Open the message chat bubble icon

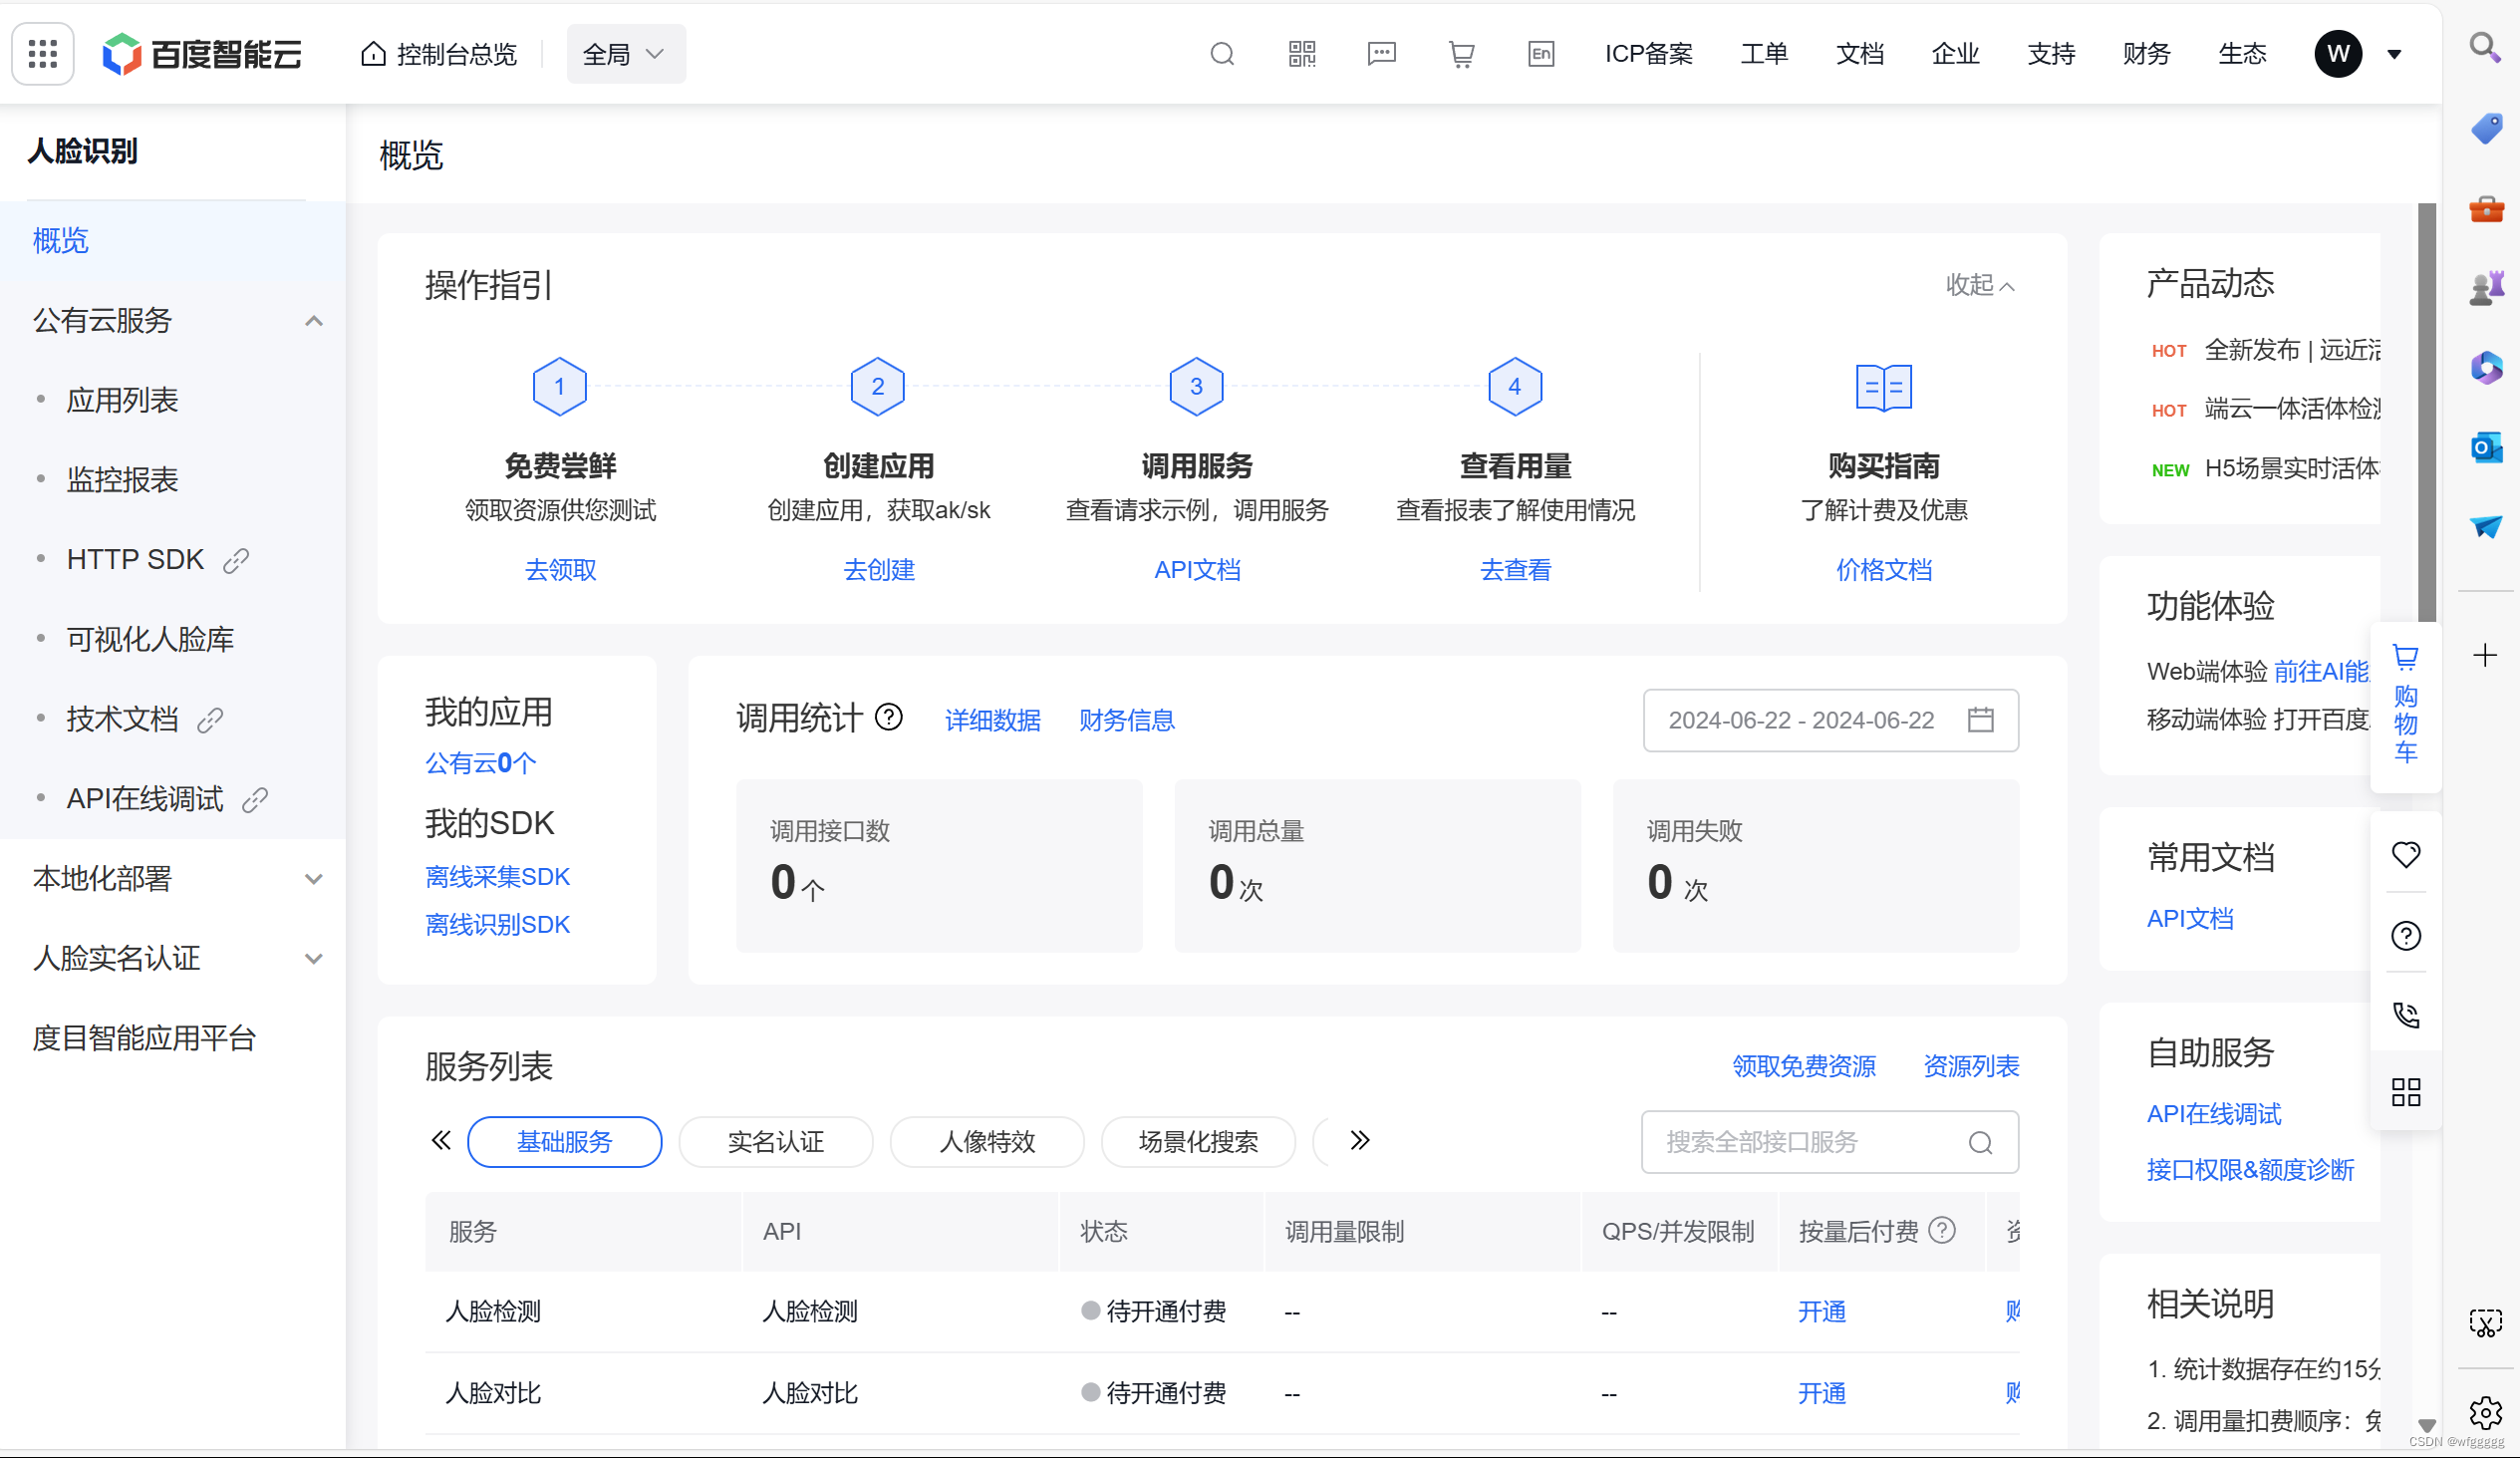(1382, 54)
